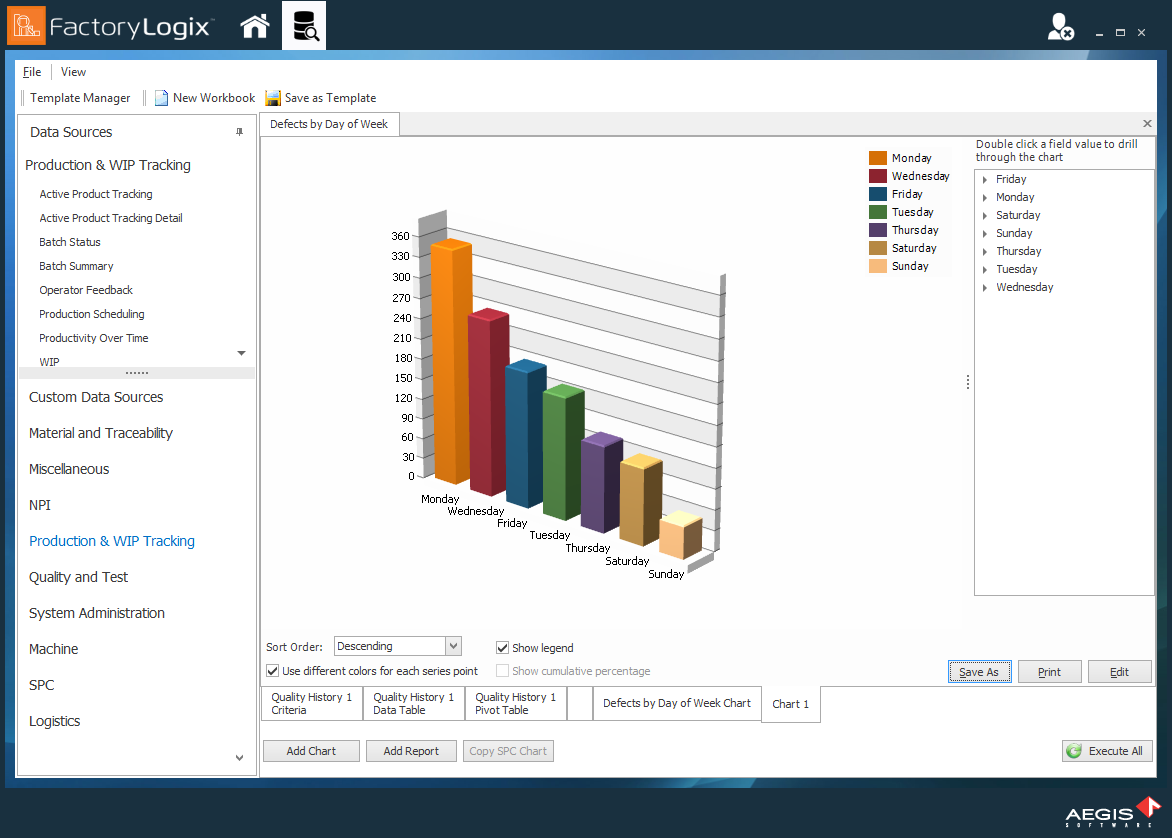
Task: Click the Add Report button
Action: click(411, 751)
